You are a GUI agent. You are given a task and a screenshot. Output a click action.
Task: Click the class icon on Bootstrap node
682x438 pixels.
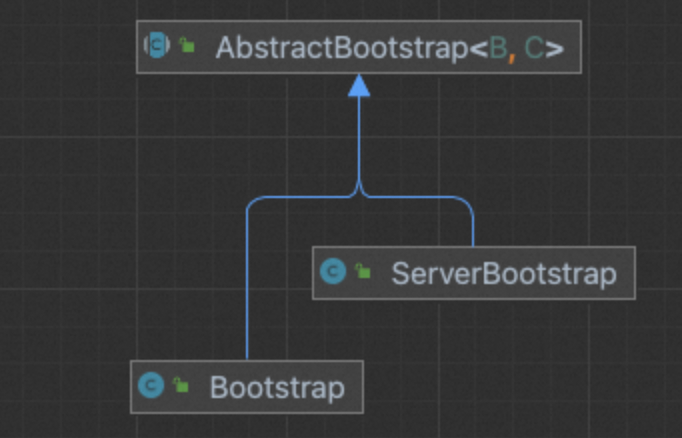(151, 385)
